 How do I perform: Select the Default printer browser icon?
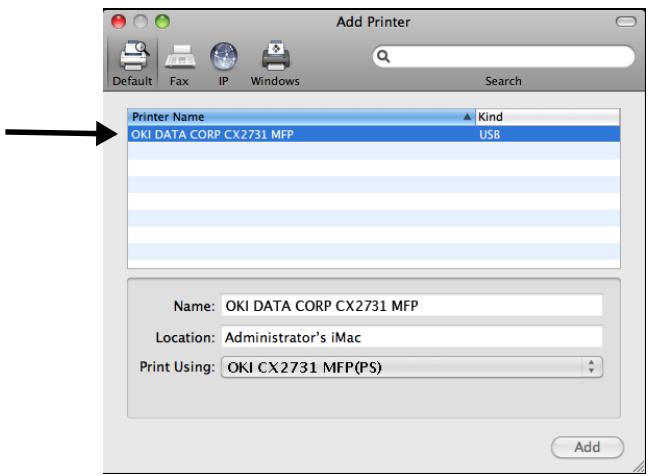[x=134, y=56]
